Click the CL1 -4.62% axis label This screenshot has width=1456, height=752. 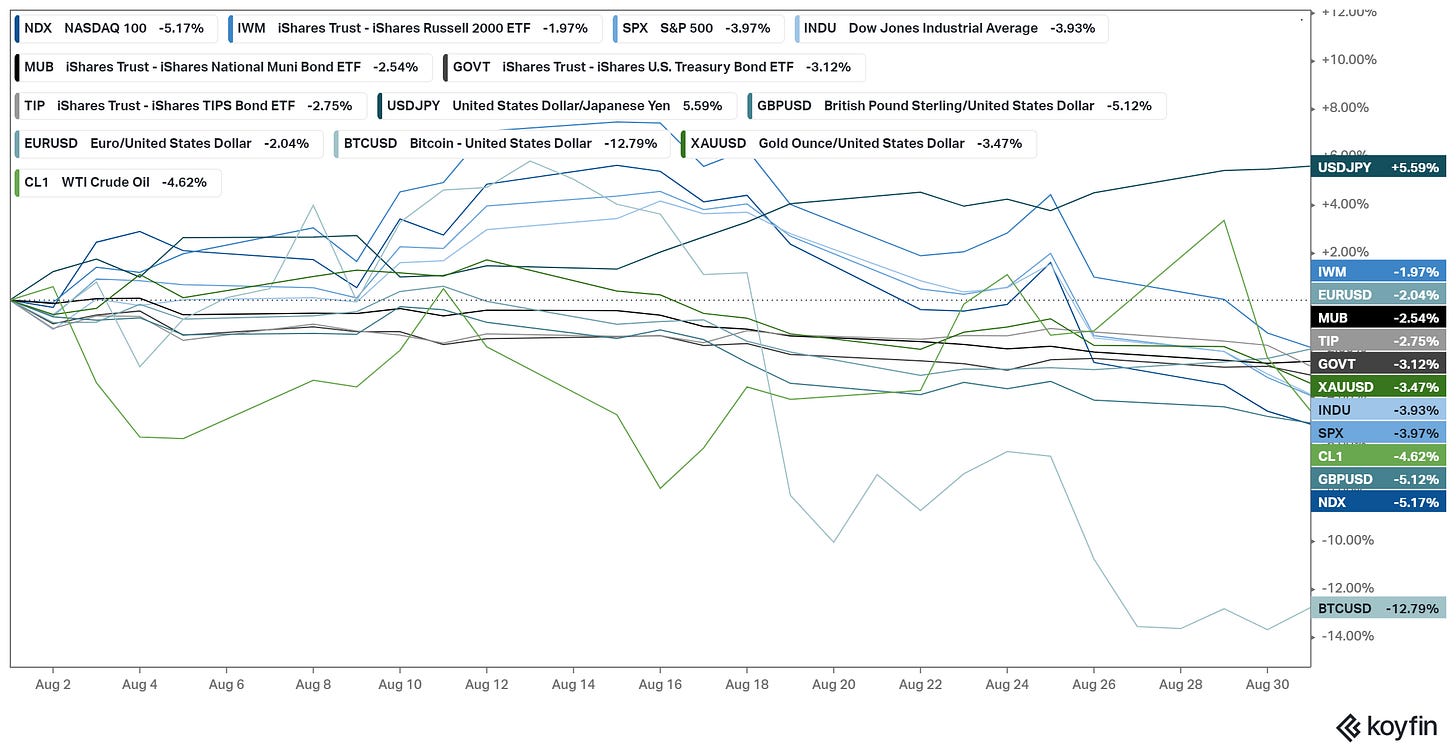click(1377, 456)
